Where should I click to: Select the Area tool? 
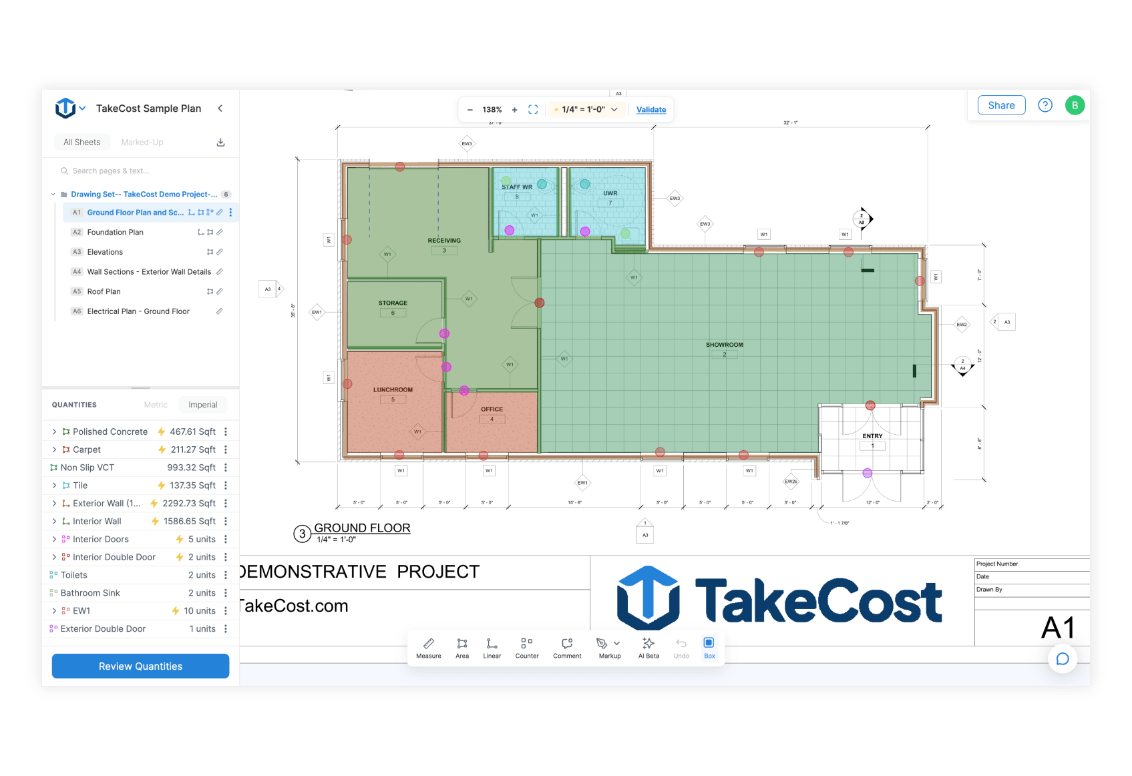click(x=462, y=648)
